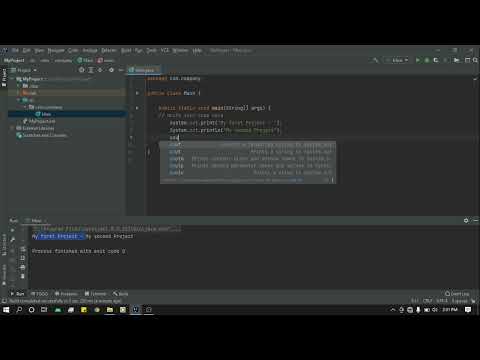Open Run panel settings gear icon
This screenshot has height=360, width=480.
466,220
